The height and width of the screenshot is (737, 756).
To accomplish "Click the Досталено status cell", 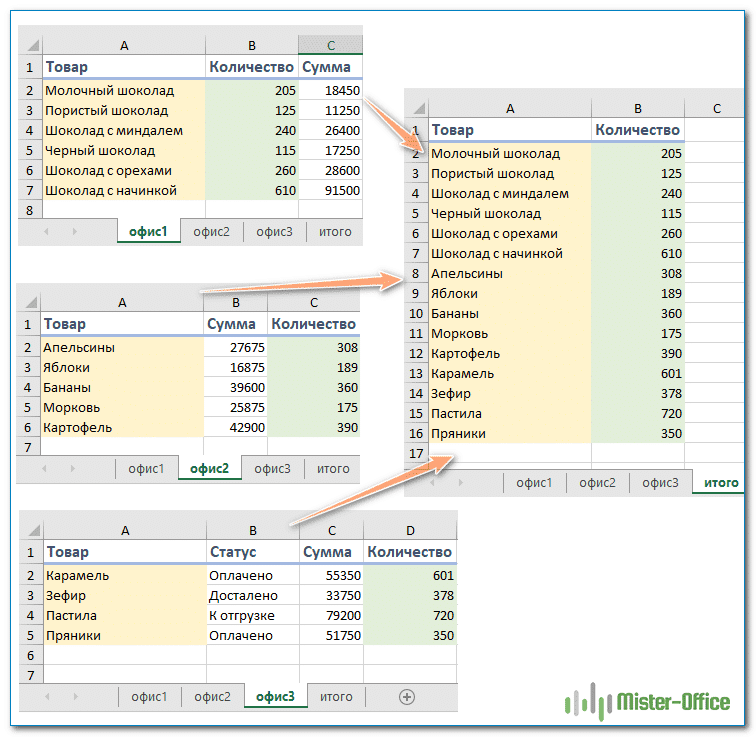I will click(x=253, y=596).
